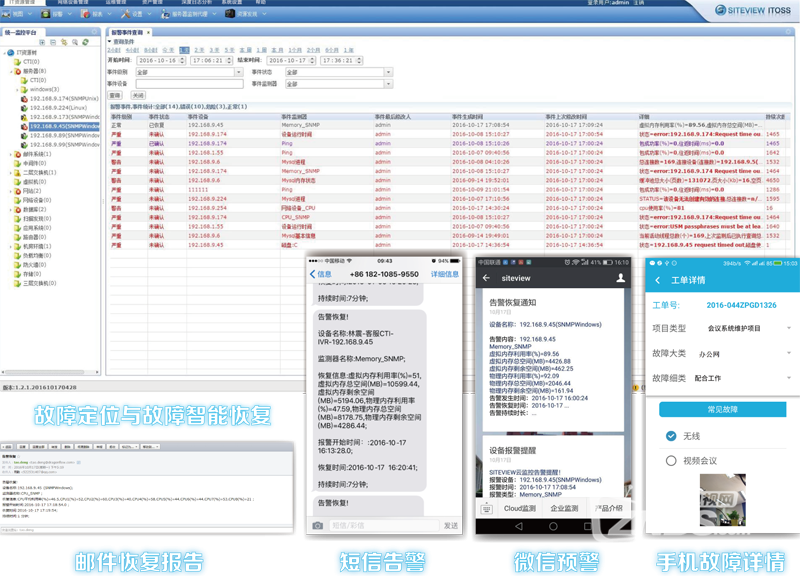Select the highlighted 192.168.9.45 tree node
Viewport: 800px width, 576px height.
pyautogui.click(x=64, y=127)
